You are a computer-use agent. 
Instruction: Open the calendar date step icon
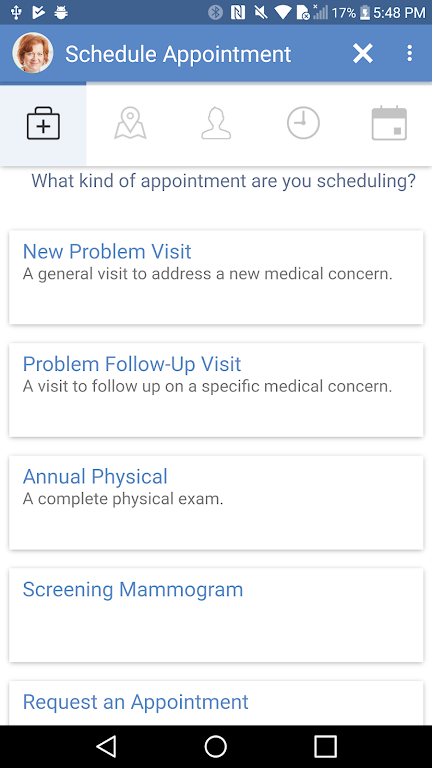point(389,123)
